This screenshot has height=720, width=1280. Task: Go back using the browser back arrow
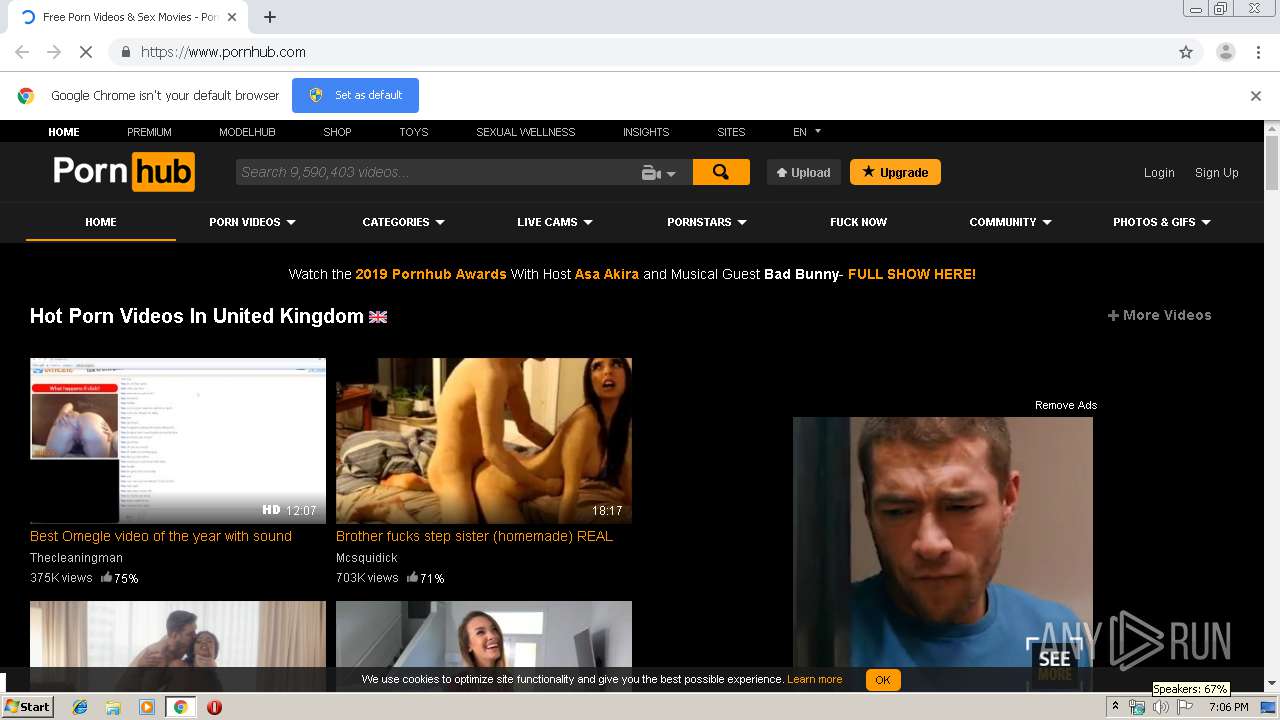coord(22,52)
